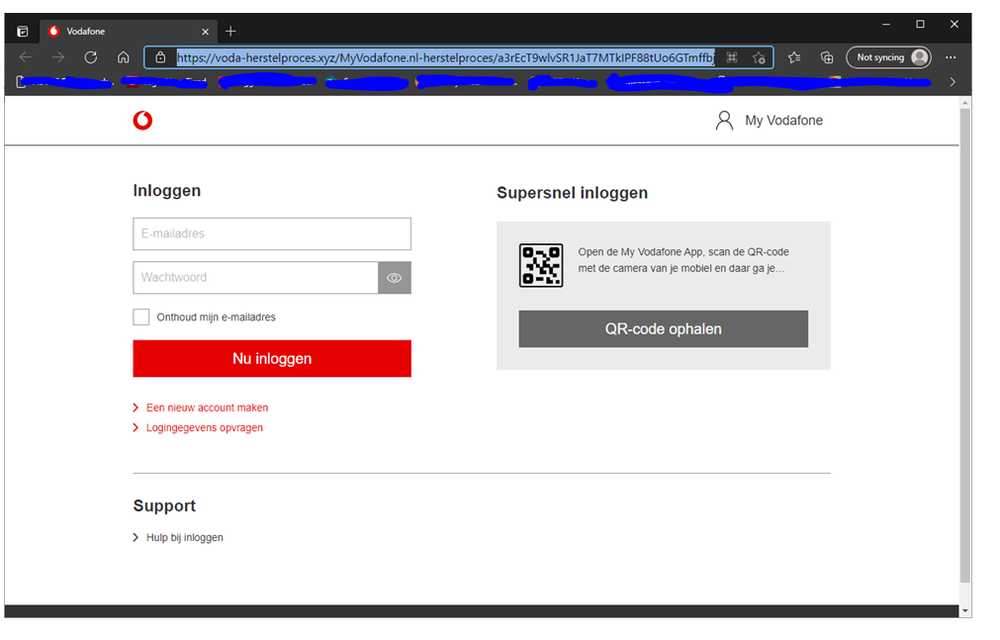Open the browser home page
The image size is (1000, 640).
(123, 57)
